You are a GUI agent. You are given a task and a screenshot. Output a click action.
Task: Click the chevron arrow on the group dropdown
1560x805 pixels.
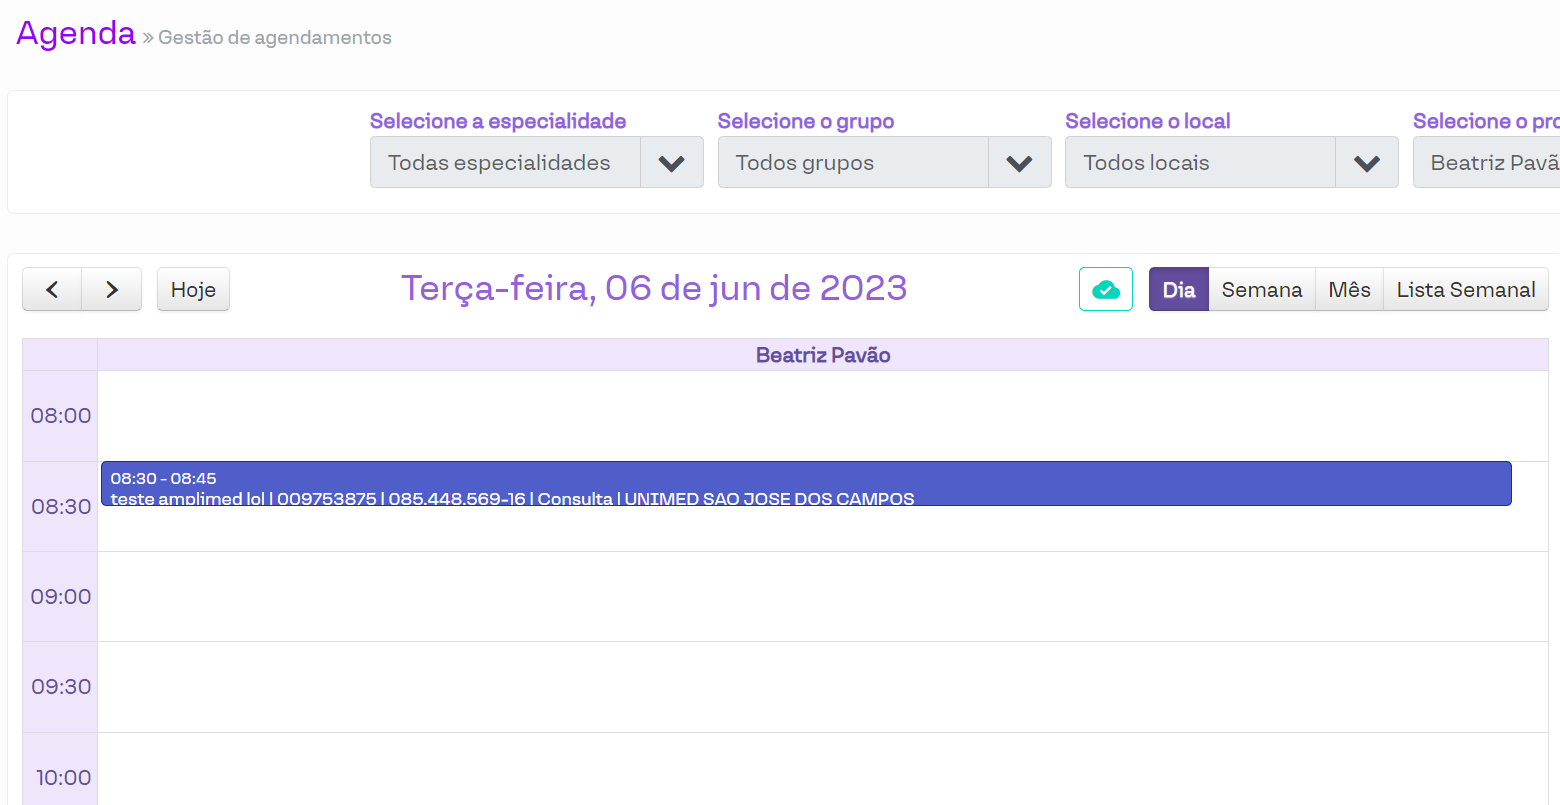pyautogui.click(x=1019, y=163)
